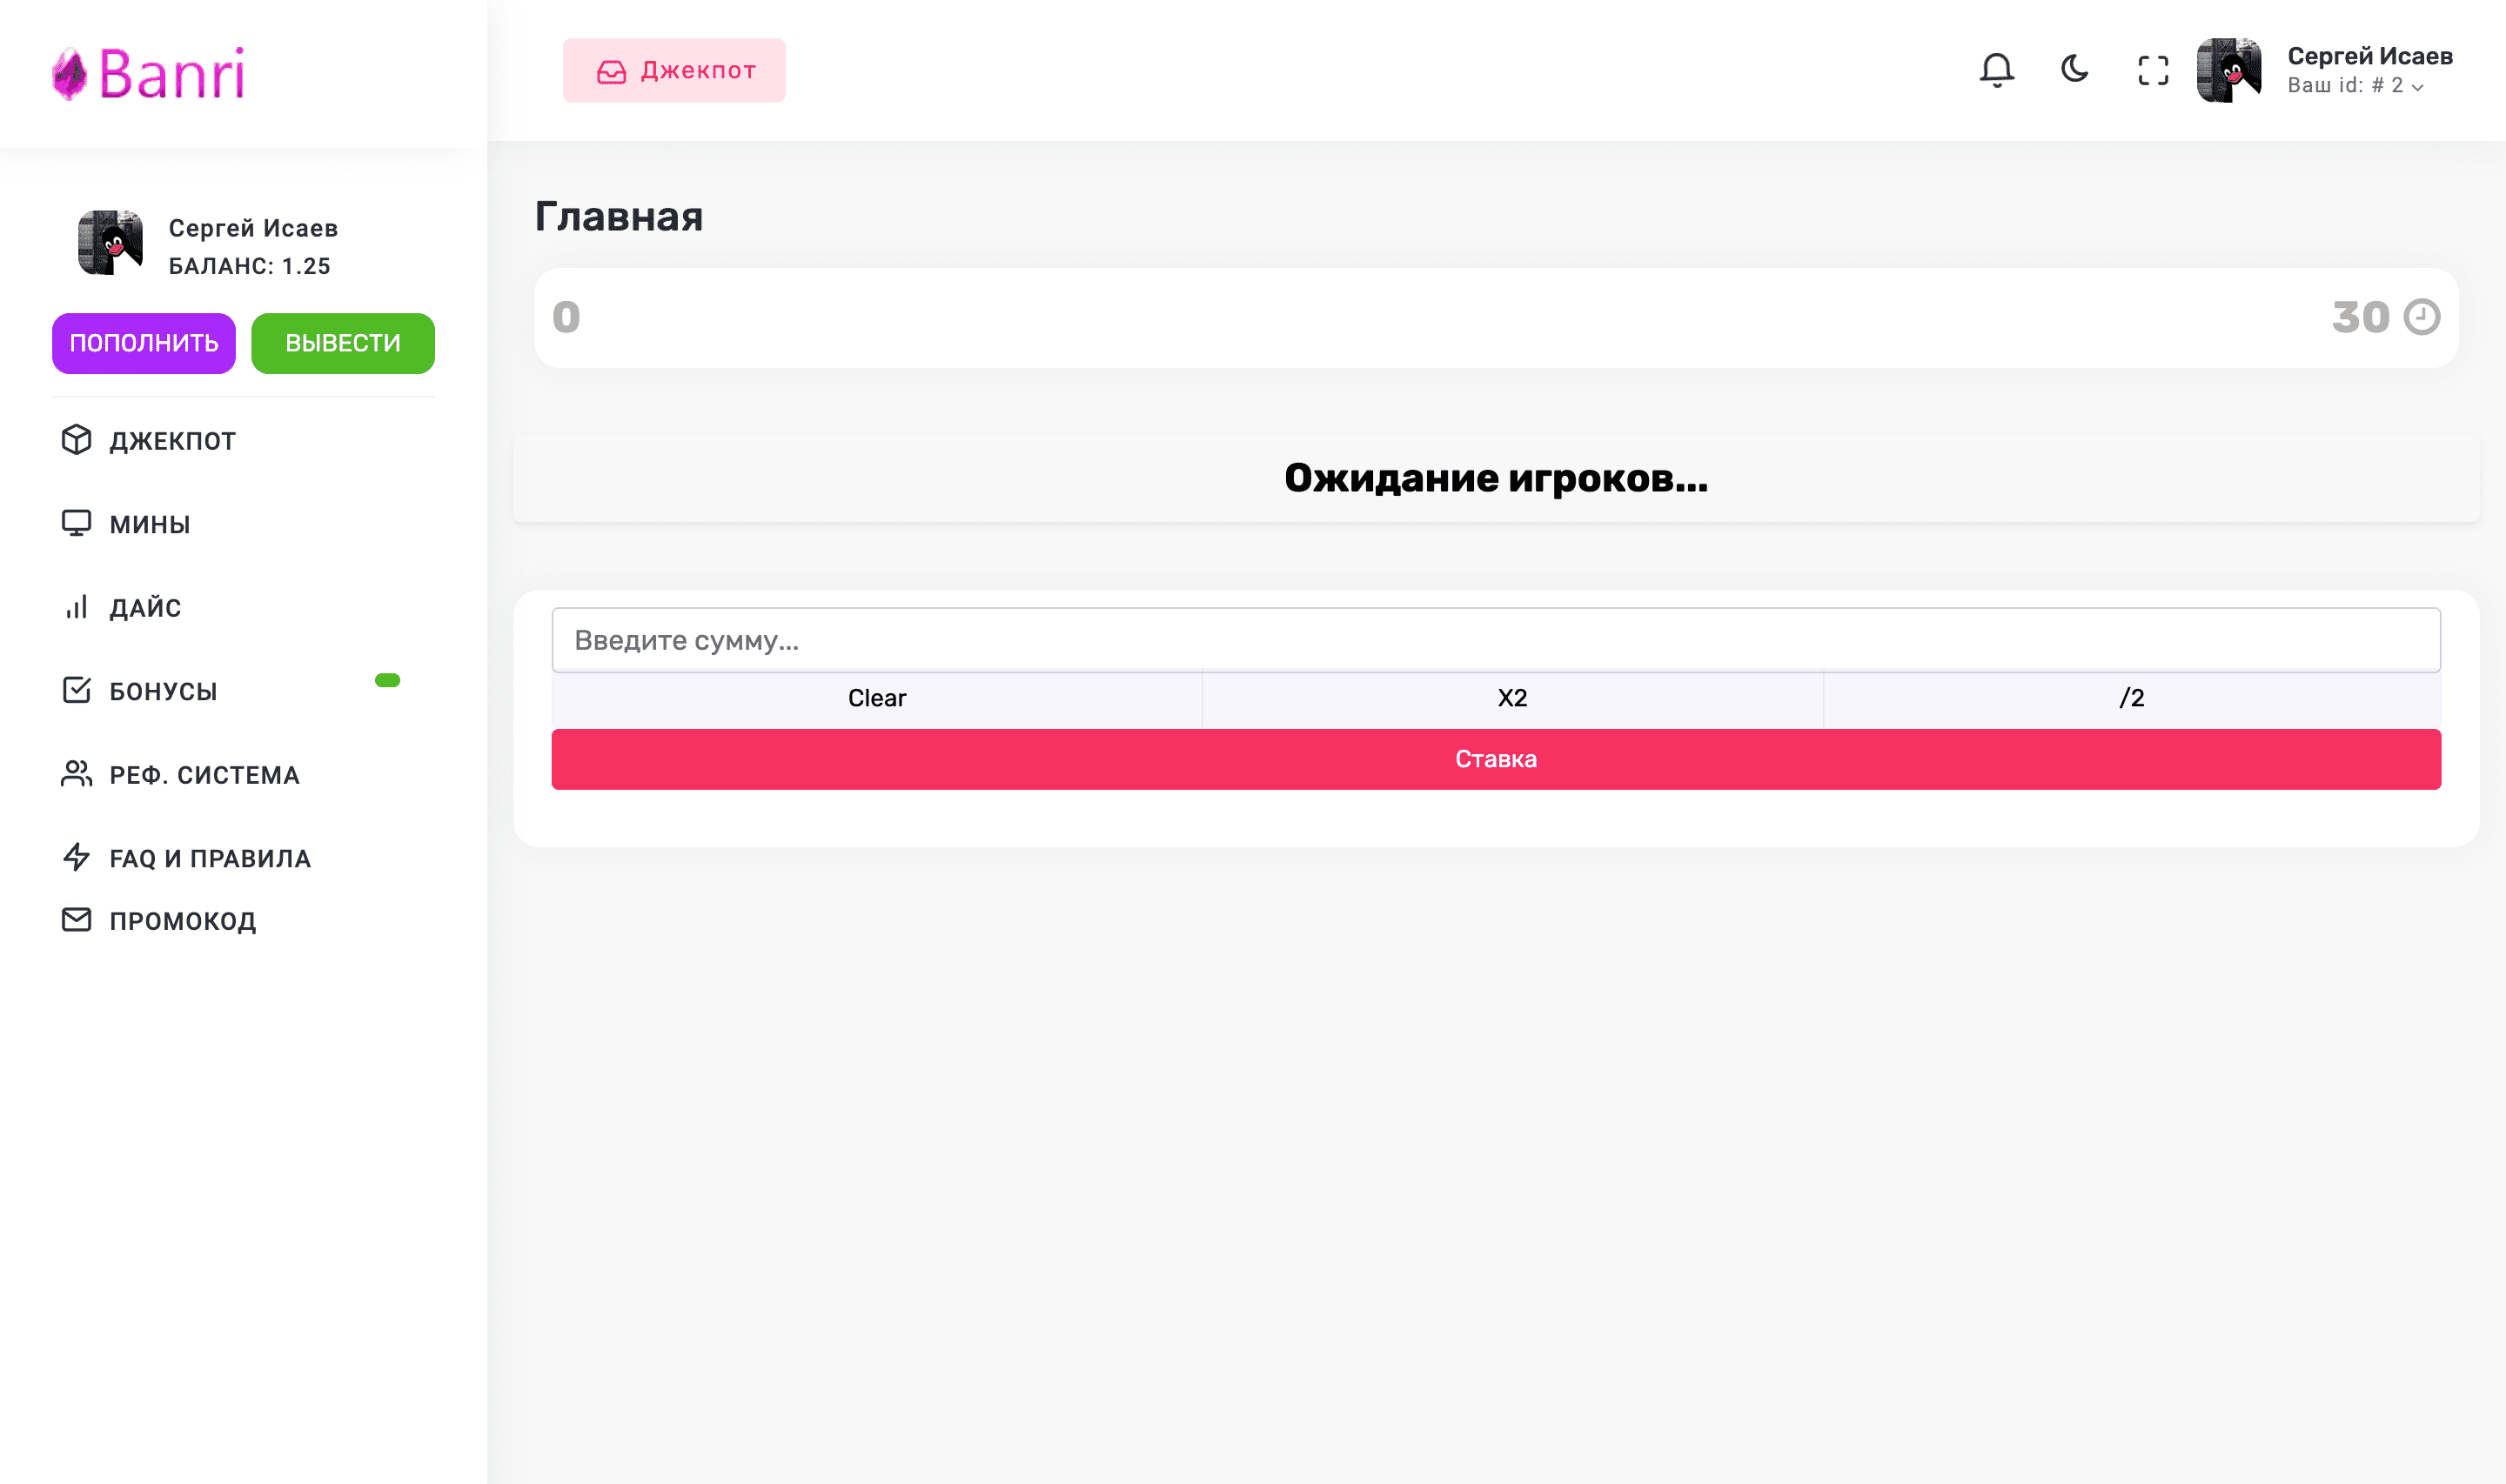Expand the user id dropdown chevron

[2417, 88]
